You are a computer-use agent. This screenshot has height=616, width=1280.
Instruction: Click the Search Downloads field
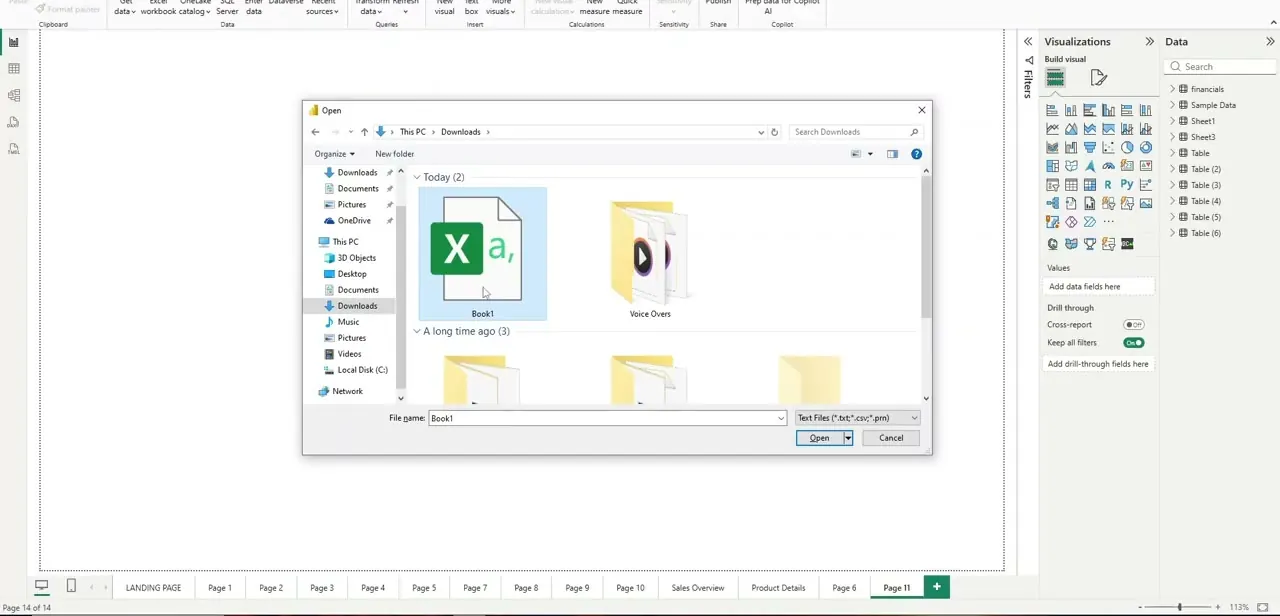(855, 132)
